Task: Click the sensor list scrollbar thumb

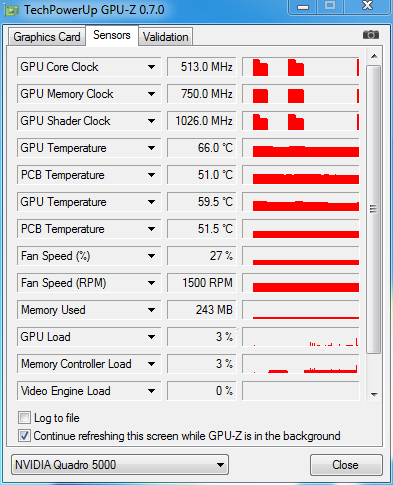Action: click(373, 209)
